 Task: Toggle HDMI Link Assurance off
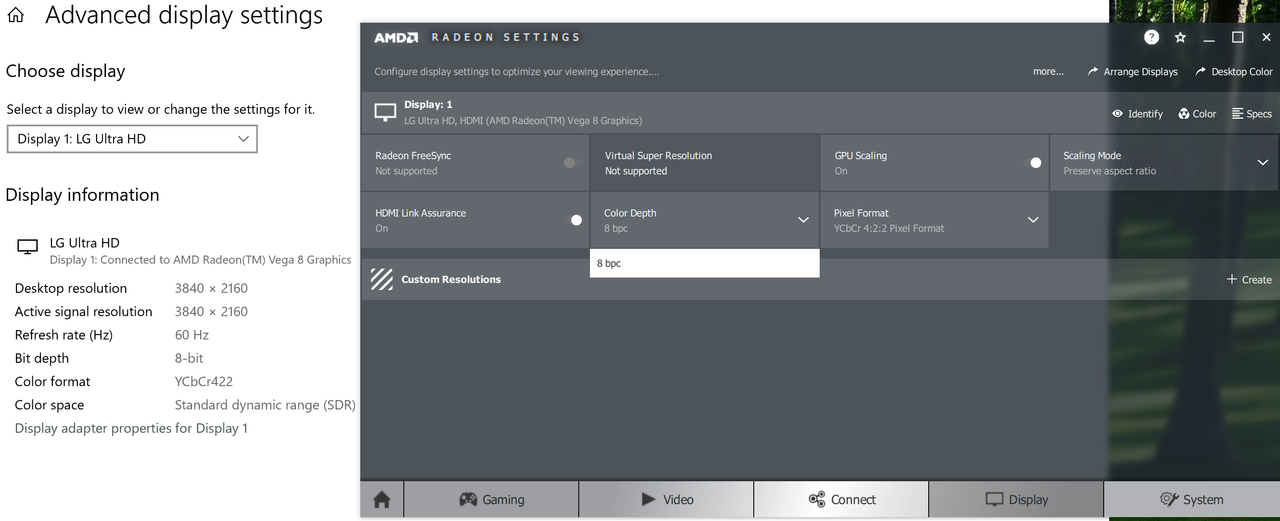[x=576, y=220]
